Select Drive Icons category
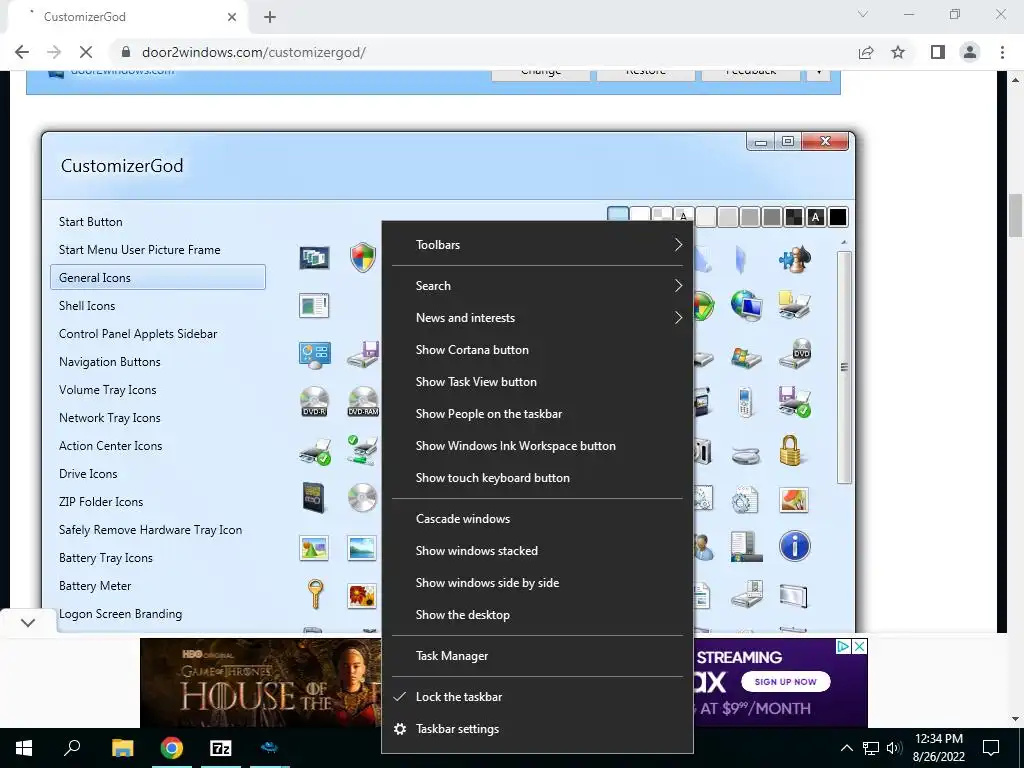 pos(88,473)
